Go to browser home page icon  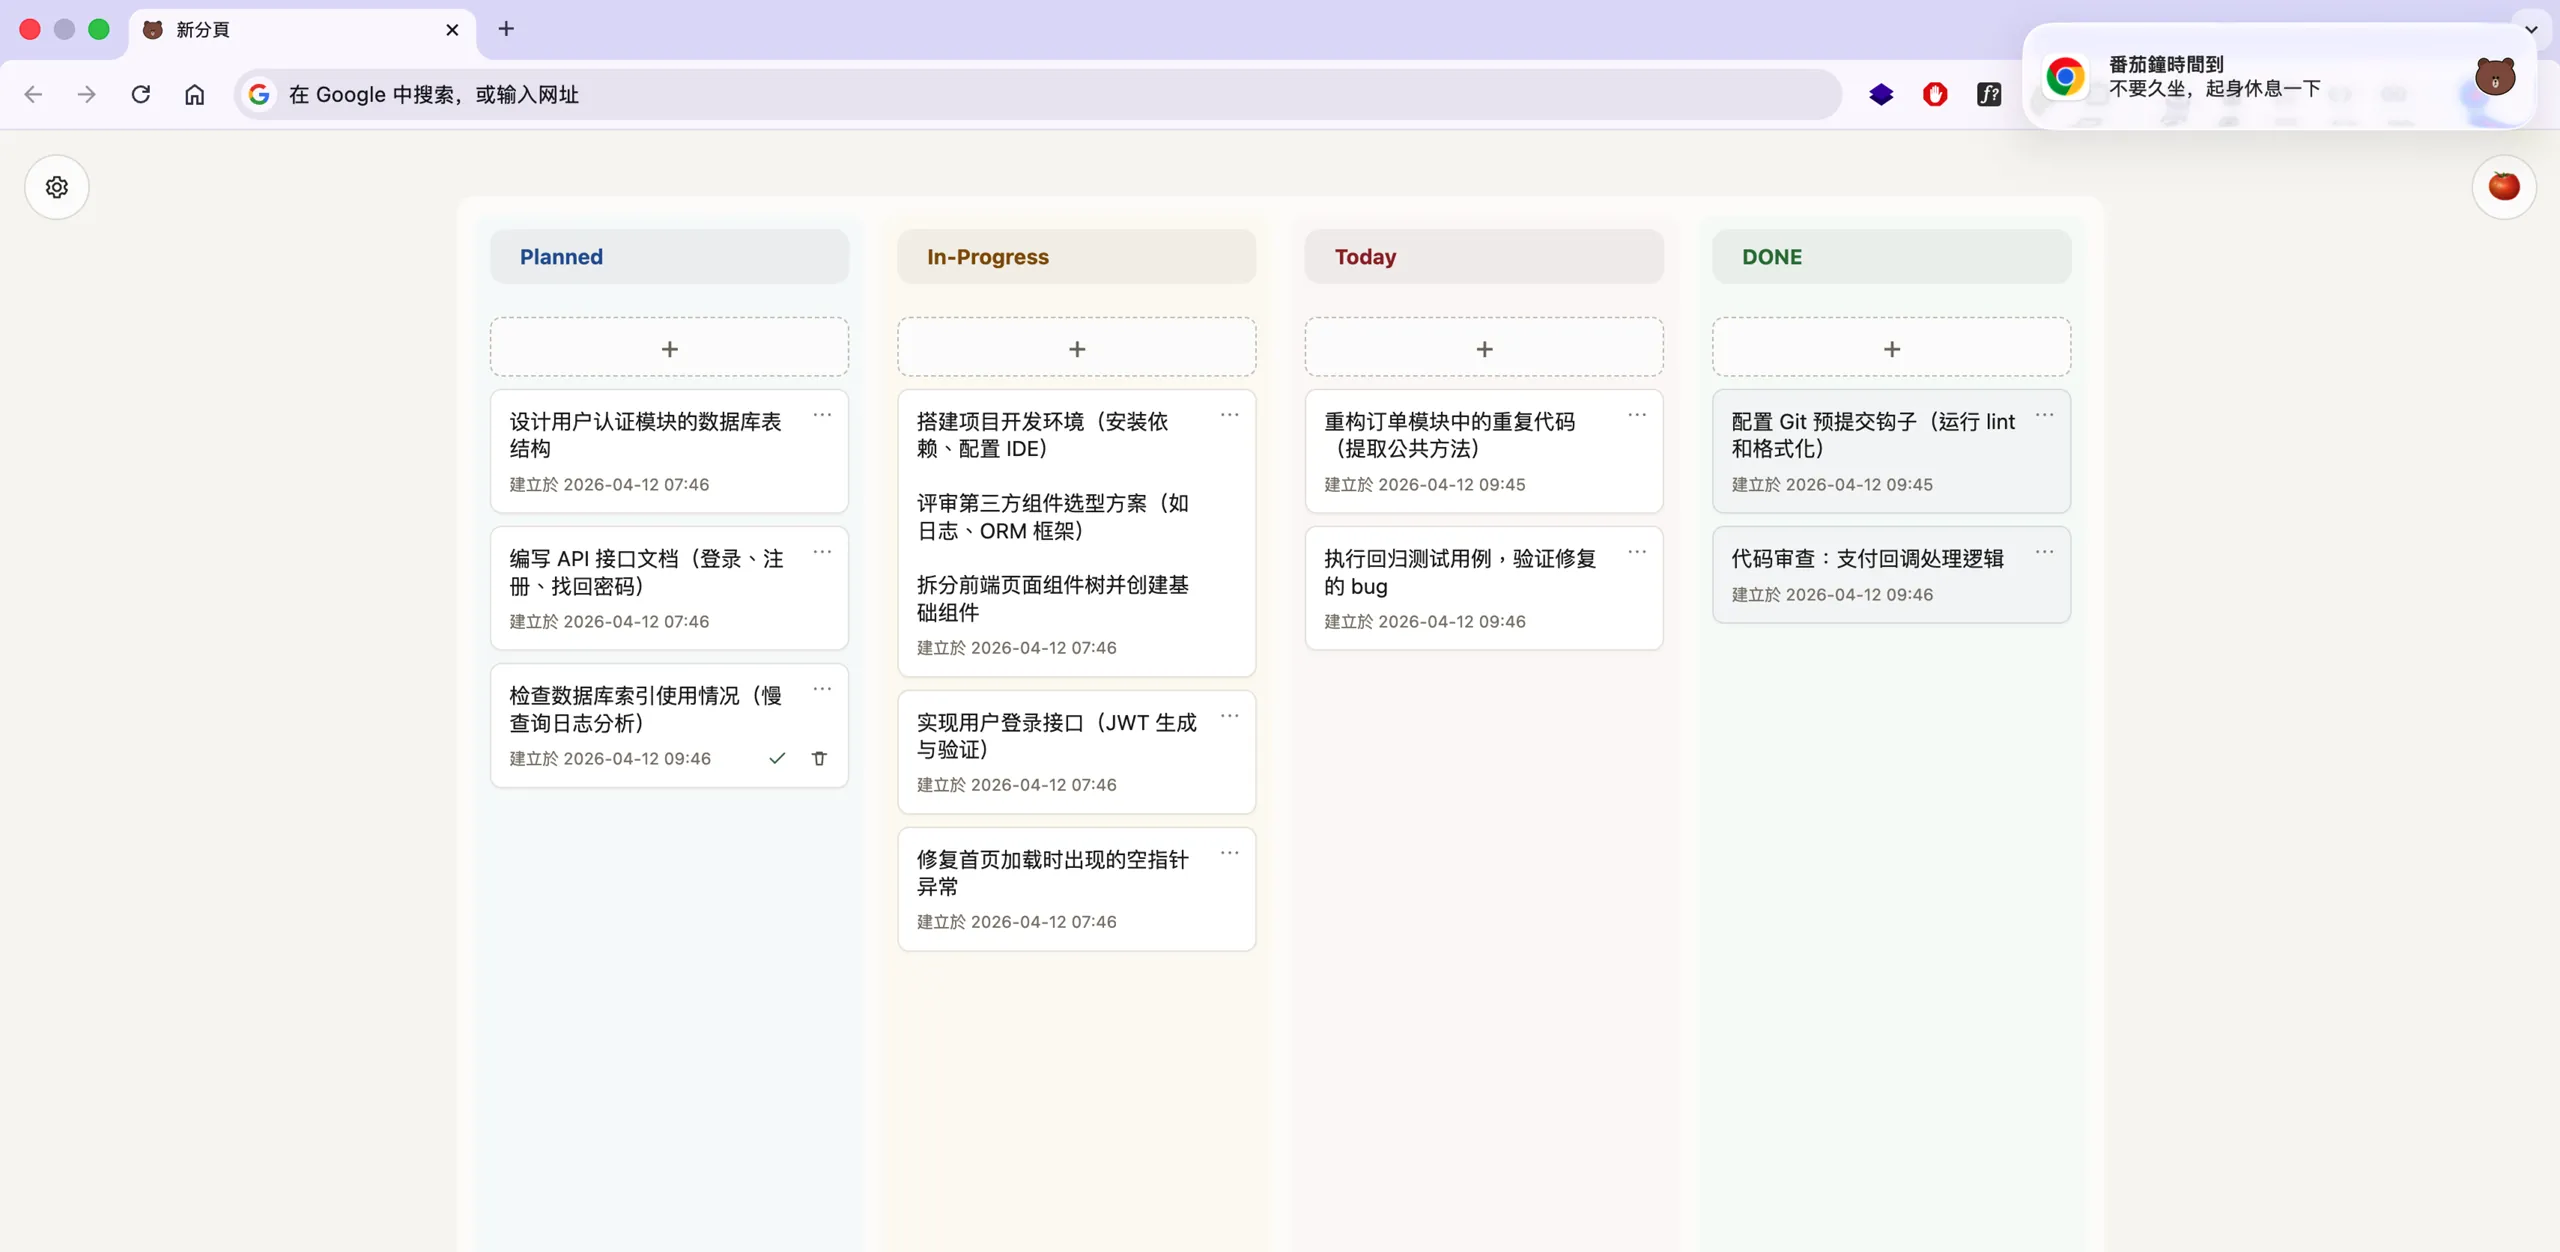tap(194, 94)
